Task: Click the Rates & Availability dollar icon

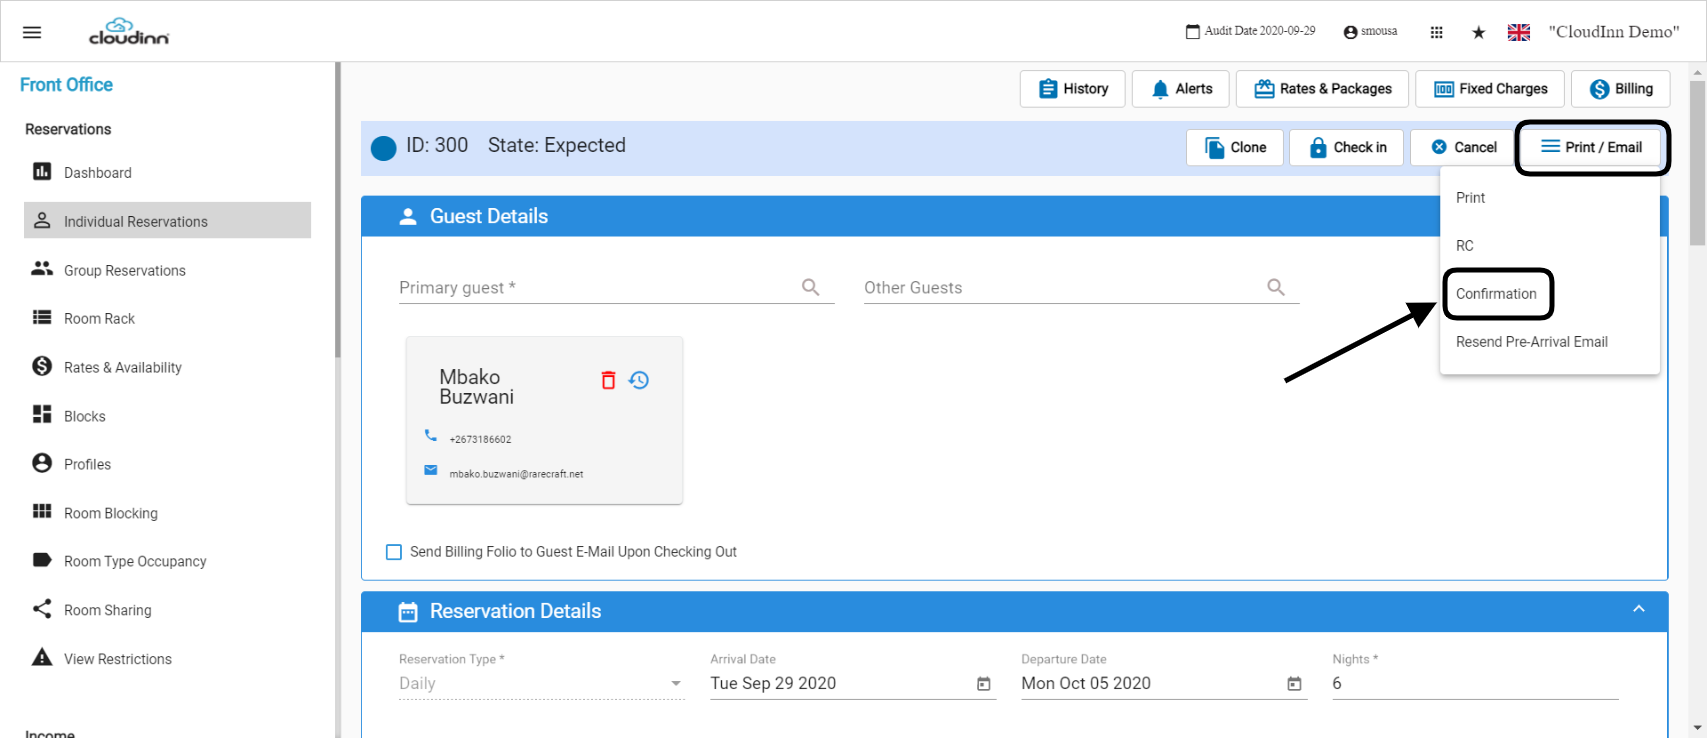Action: 42,366
